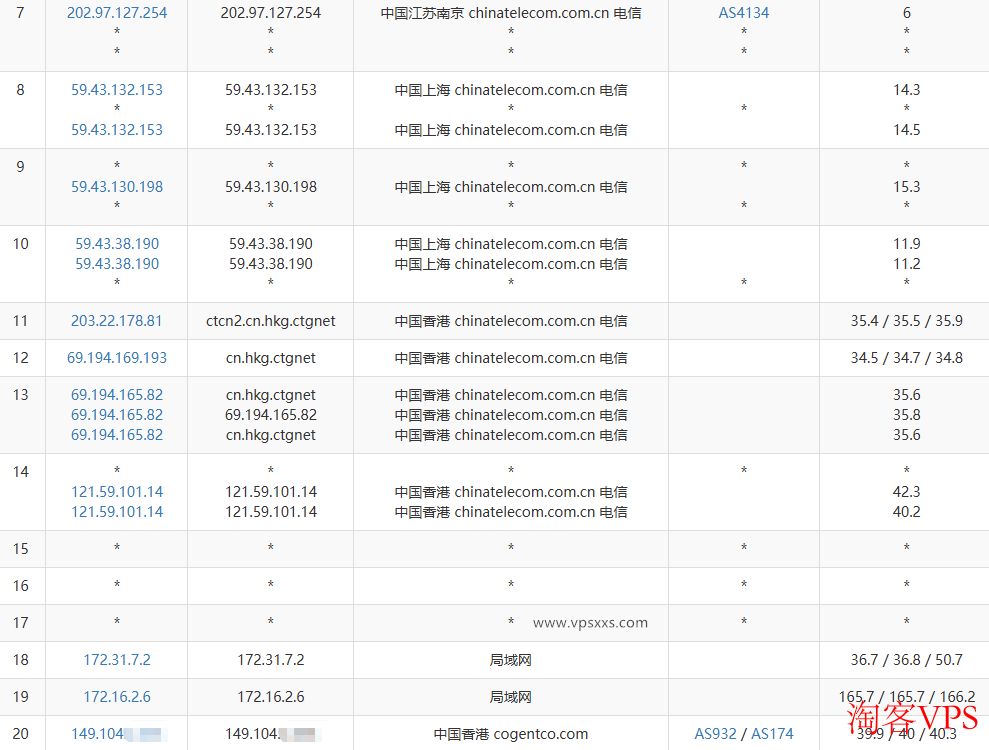Select the latency value 14.5
The width and height of the screenshot is (989, 750).
click(x=906, y=130)
